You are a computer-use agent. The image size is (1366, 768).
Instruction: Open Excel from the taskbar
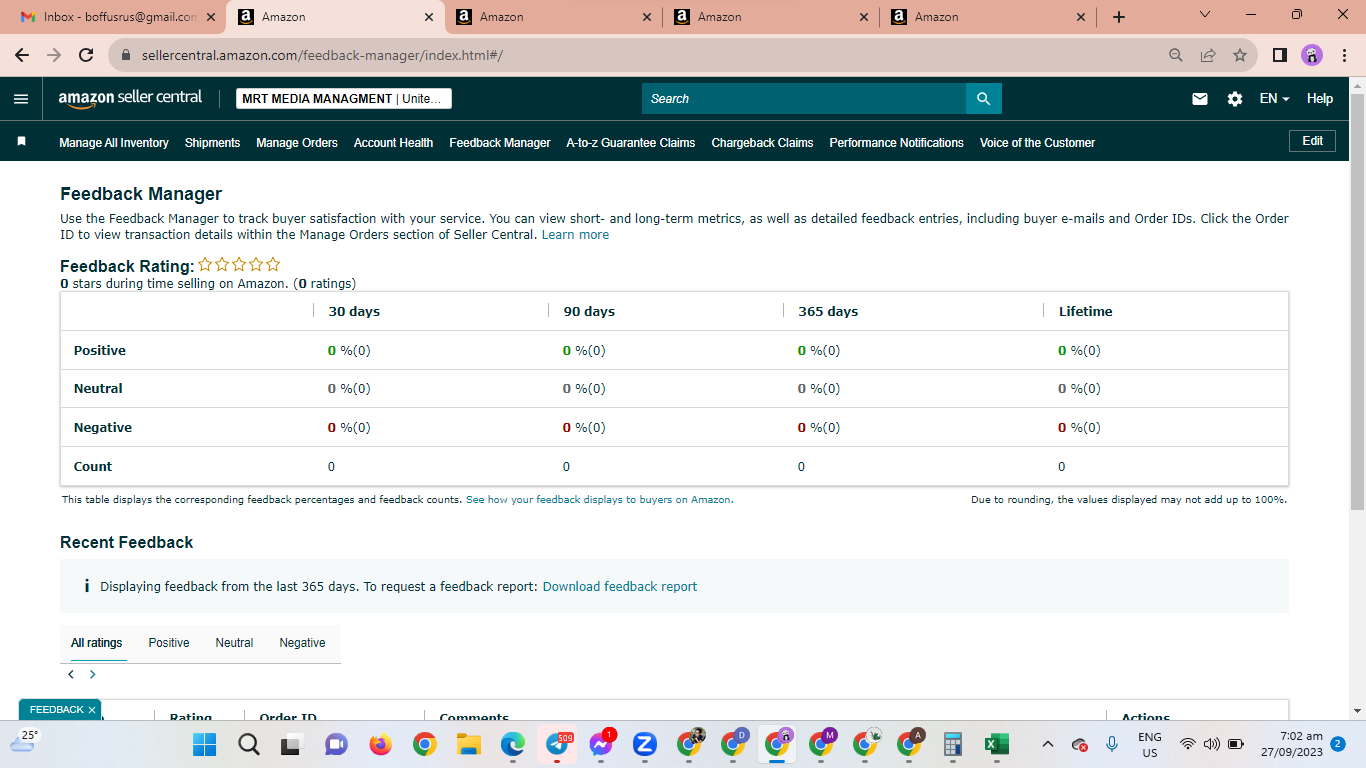996,744
